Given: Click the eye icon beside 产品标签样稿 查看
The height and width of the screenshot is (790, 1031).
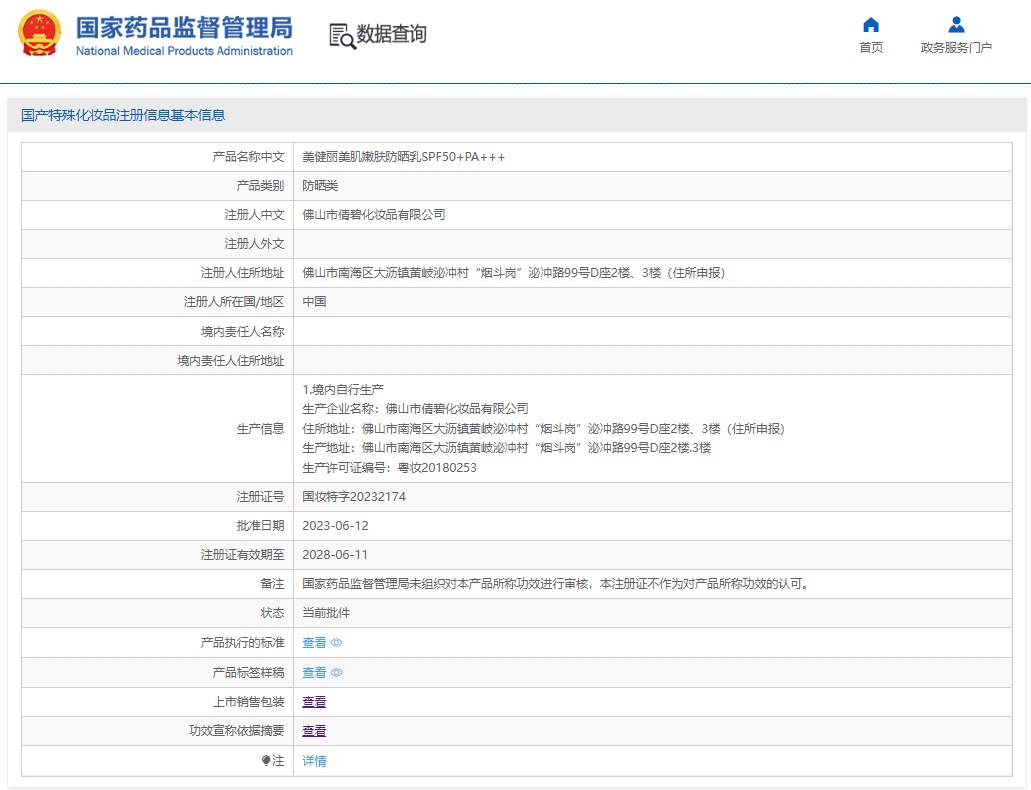Looking at the screenshot, I should point(337,673).
